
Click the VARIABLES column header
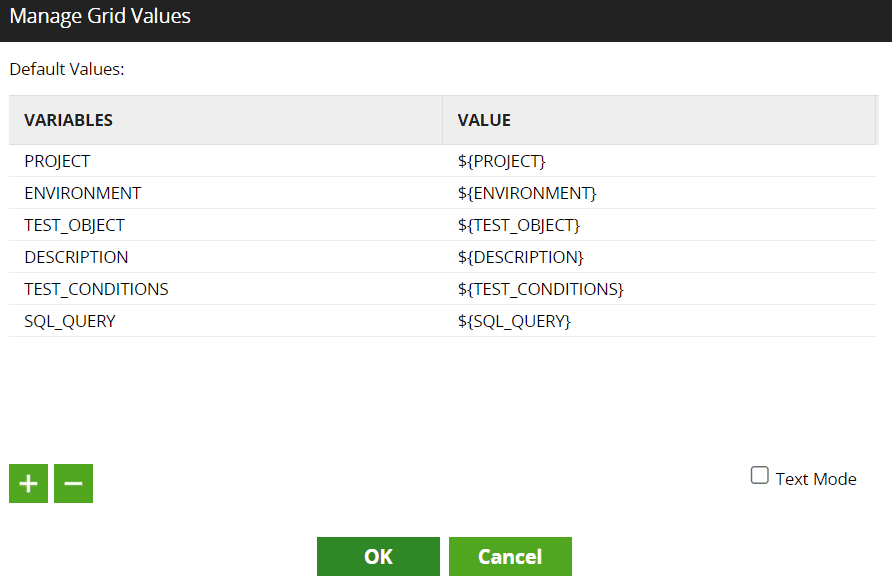click(68, 120)
